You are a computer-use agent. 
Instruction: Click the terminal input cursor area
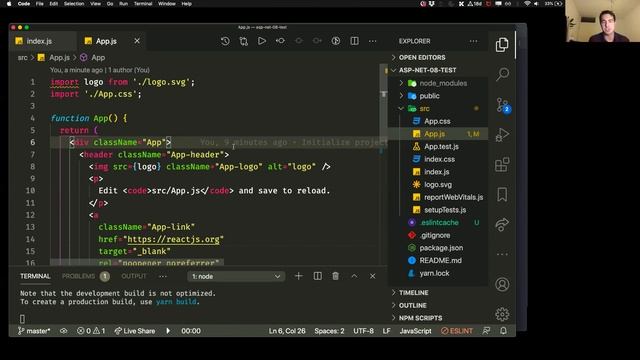coord(22,319)
